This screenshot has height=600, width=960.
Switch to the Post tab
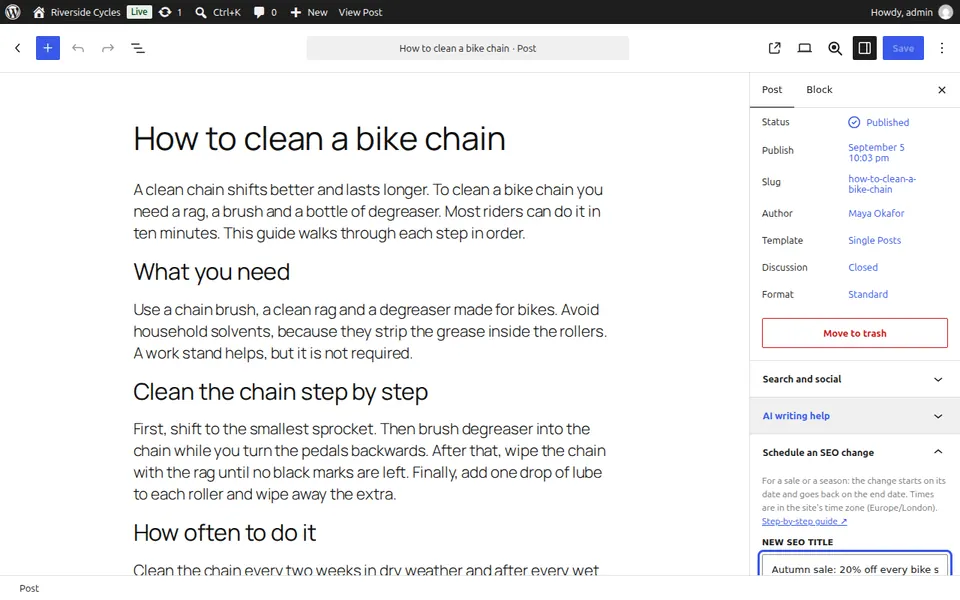(x=771, y=89)
